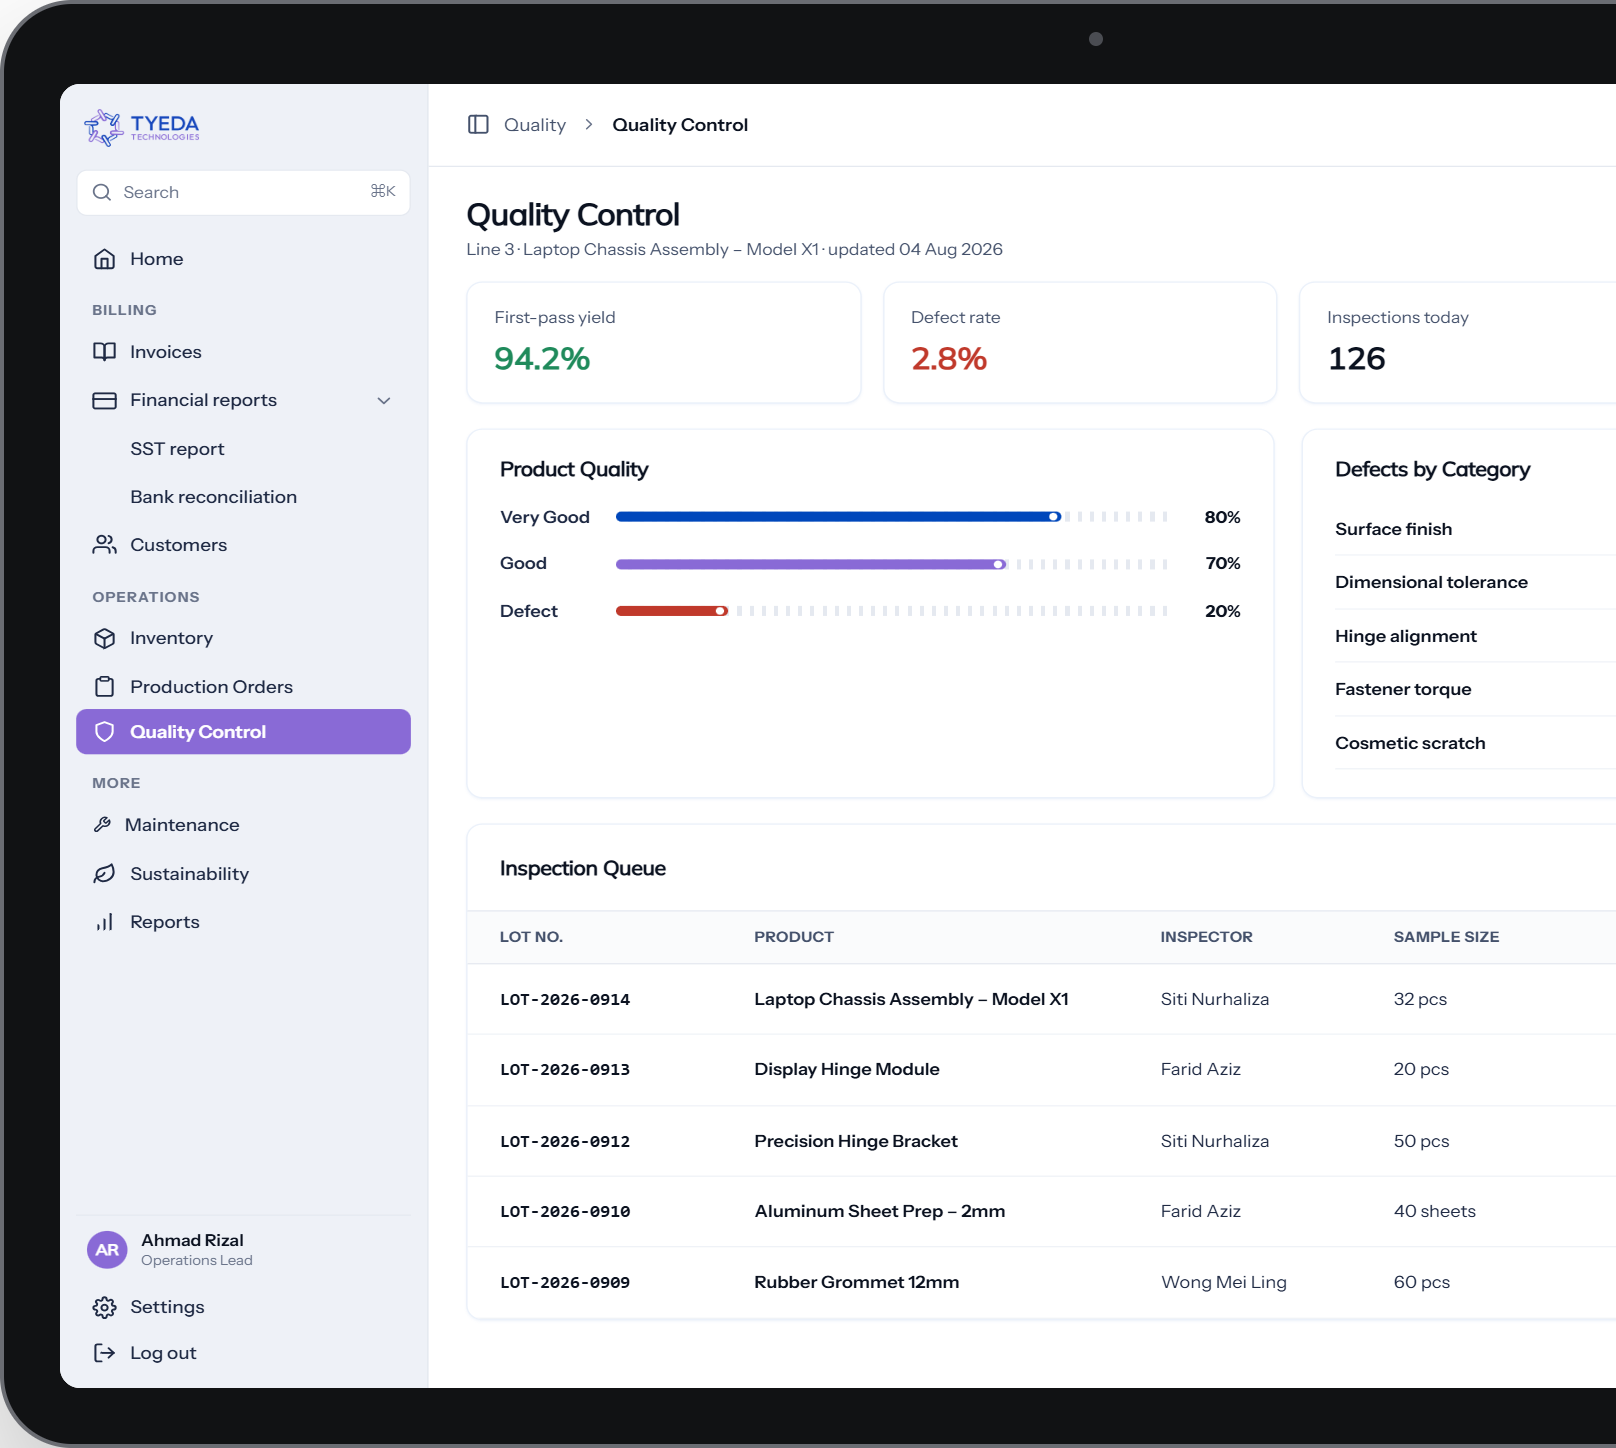Click the Very Good quality slider handle
This screenshot has height=1448, width=1616.
pos(1054,517)
